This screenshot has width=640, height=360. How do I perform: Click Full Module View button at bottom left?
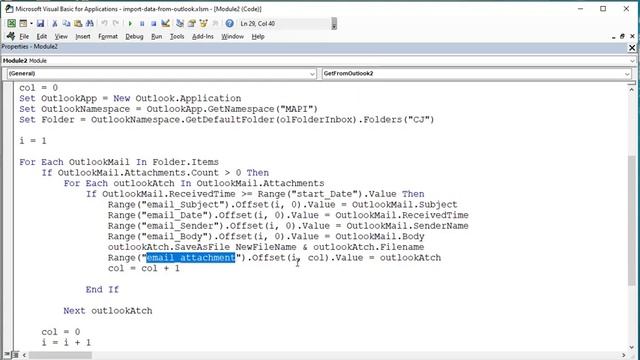tap(15, 355)
